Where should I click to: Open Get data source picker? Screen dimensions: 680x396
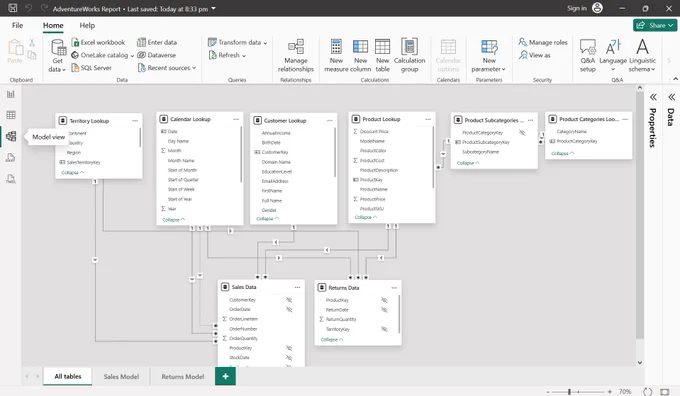click(58, 56)
